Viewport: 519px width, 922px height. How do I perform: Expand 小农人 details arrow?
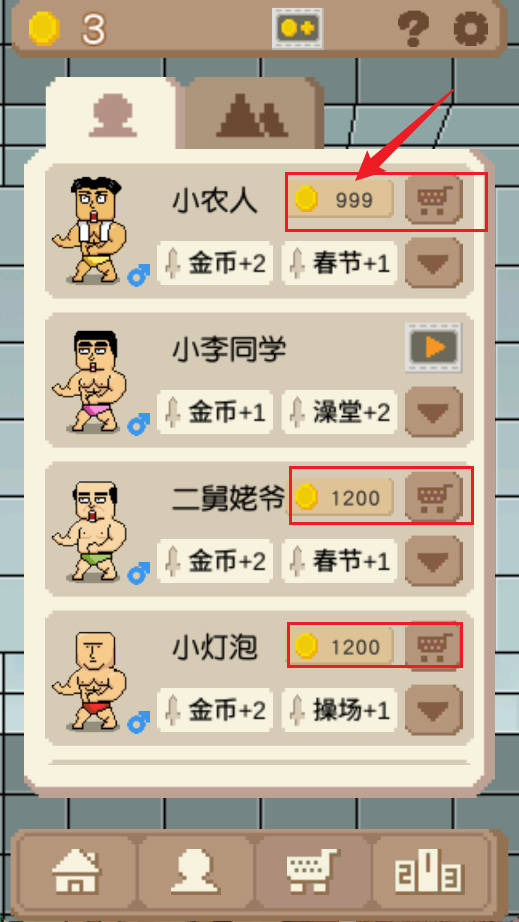tap(434, 264)
